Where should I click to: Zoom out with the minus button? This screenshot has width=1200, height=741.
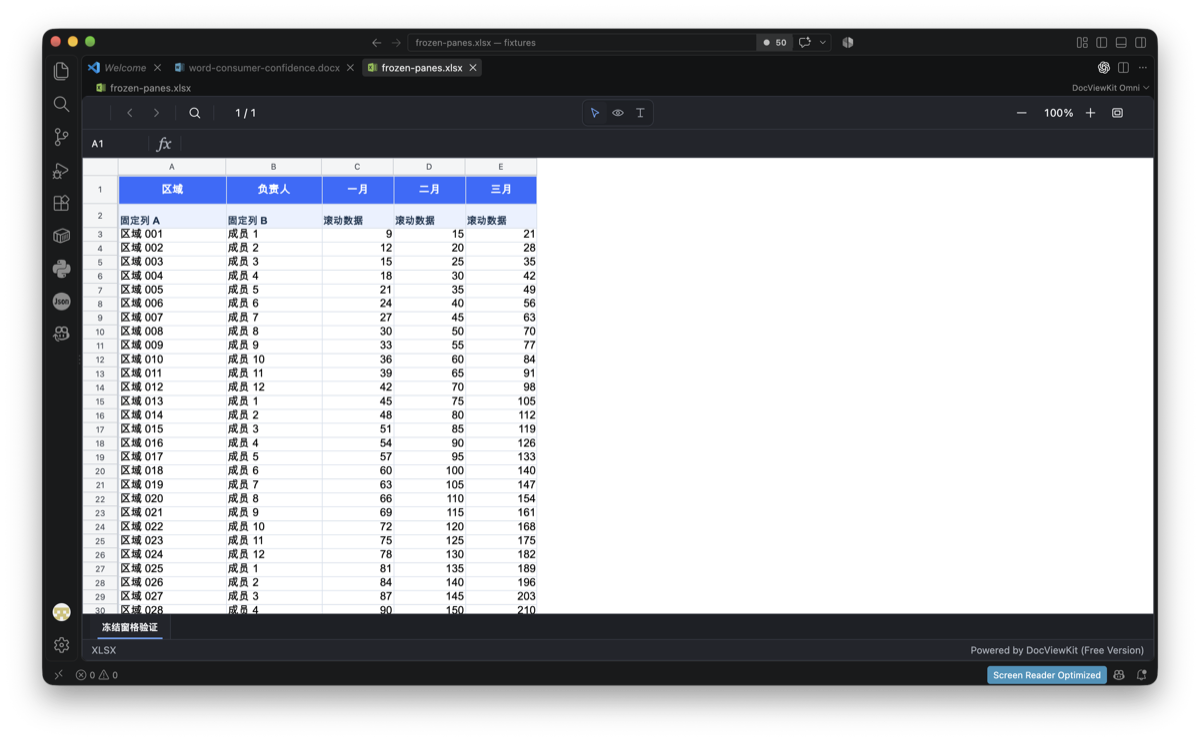[1021, 113]
